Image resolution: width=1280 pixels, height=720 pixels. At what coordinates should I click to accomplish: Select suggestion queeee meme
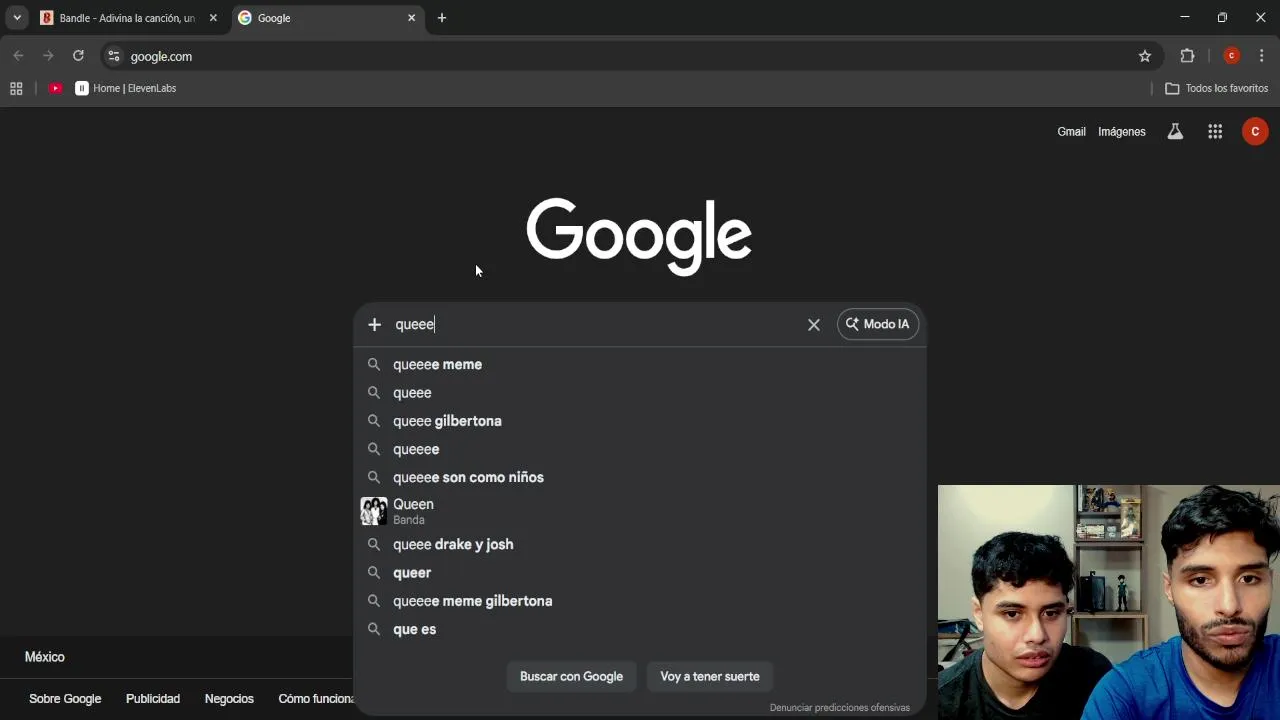click(x=640, y=364)
